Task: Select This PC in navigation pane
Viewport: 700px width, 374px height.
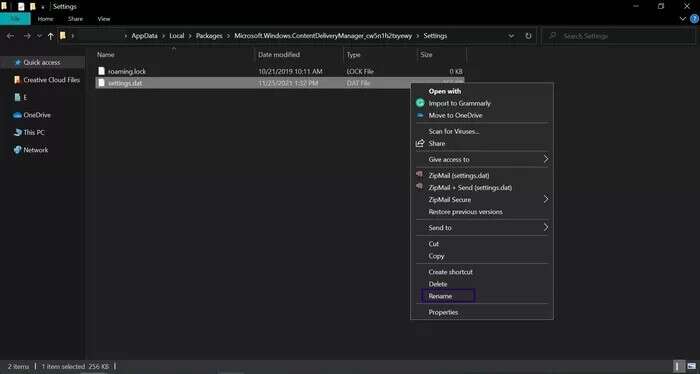Action: (x=29, y=133)
